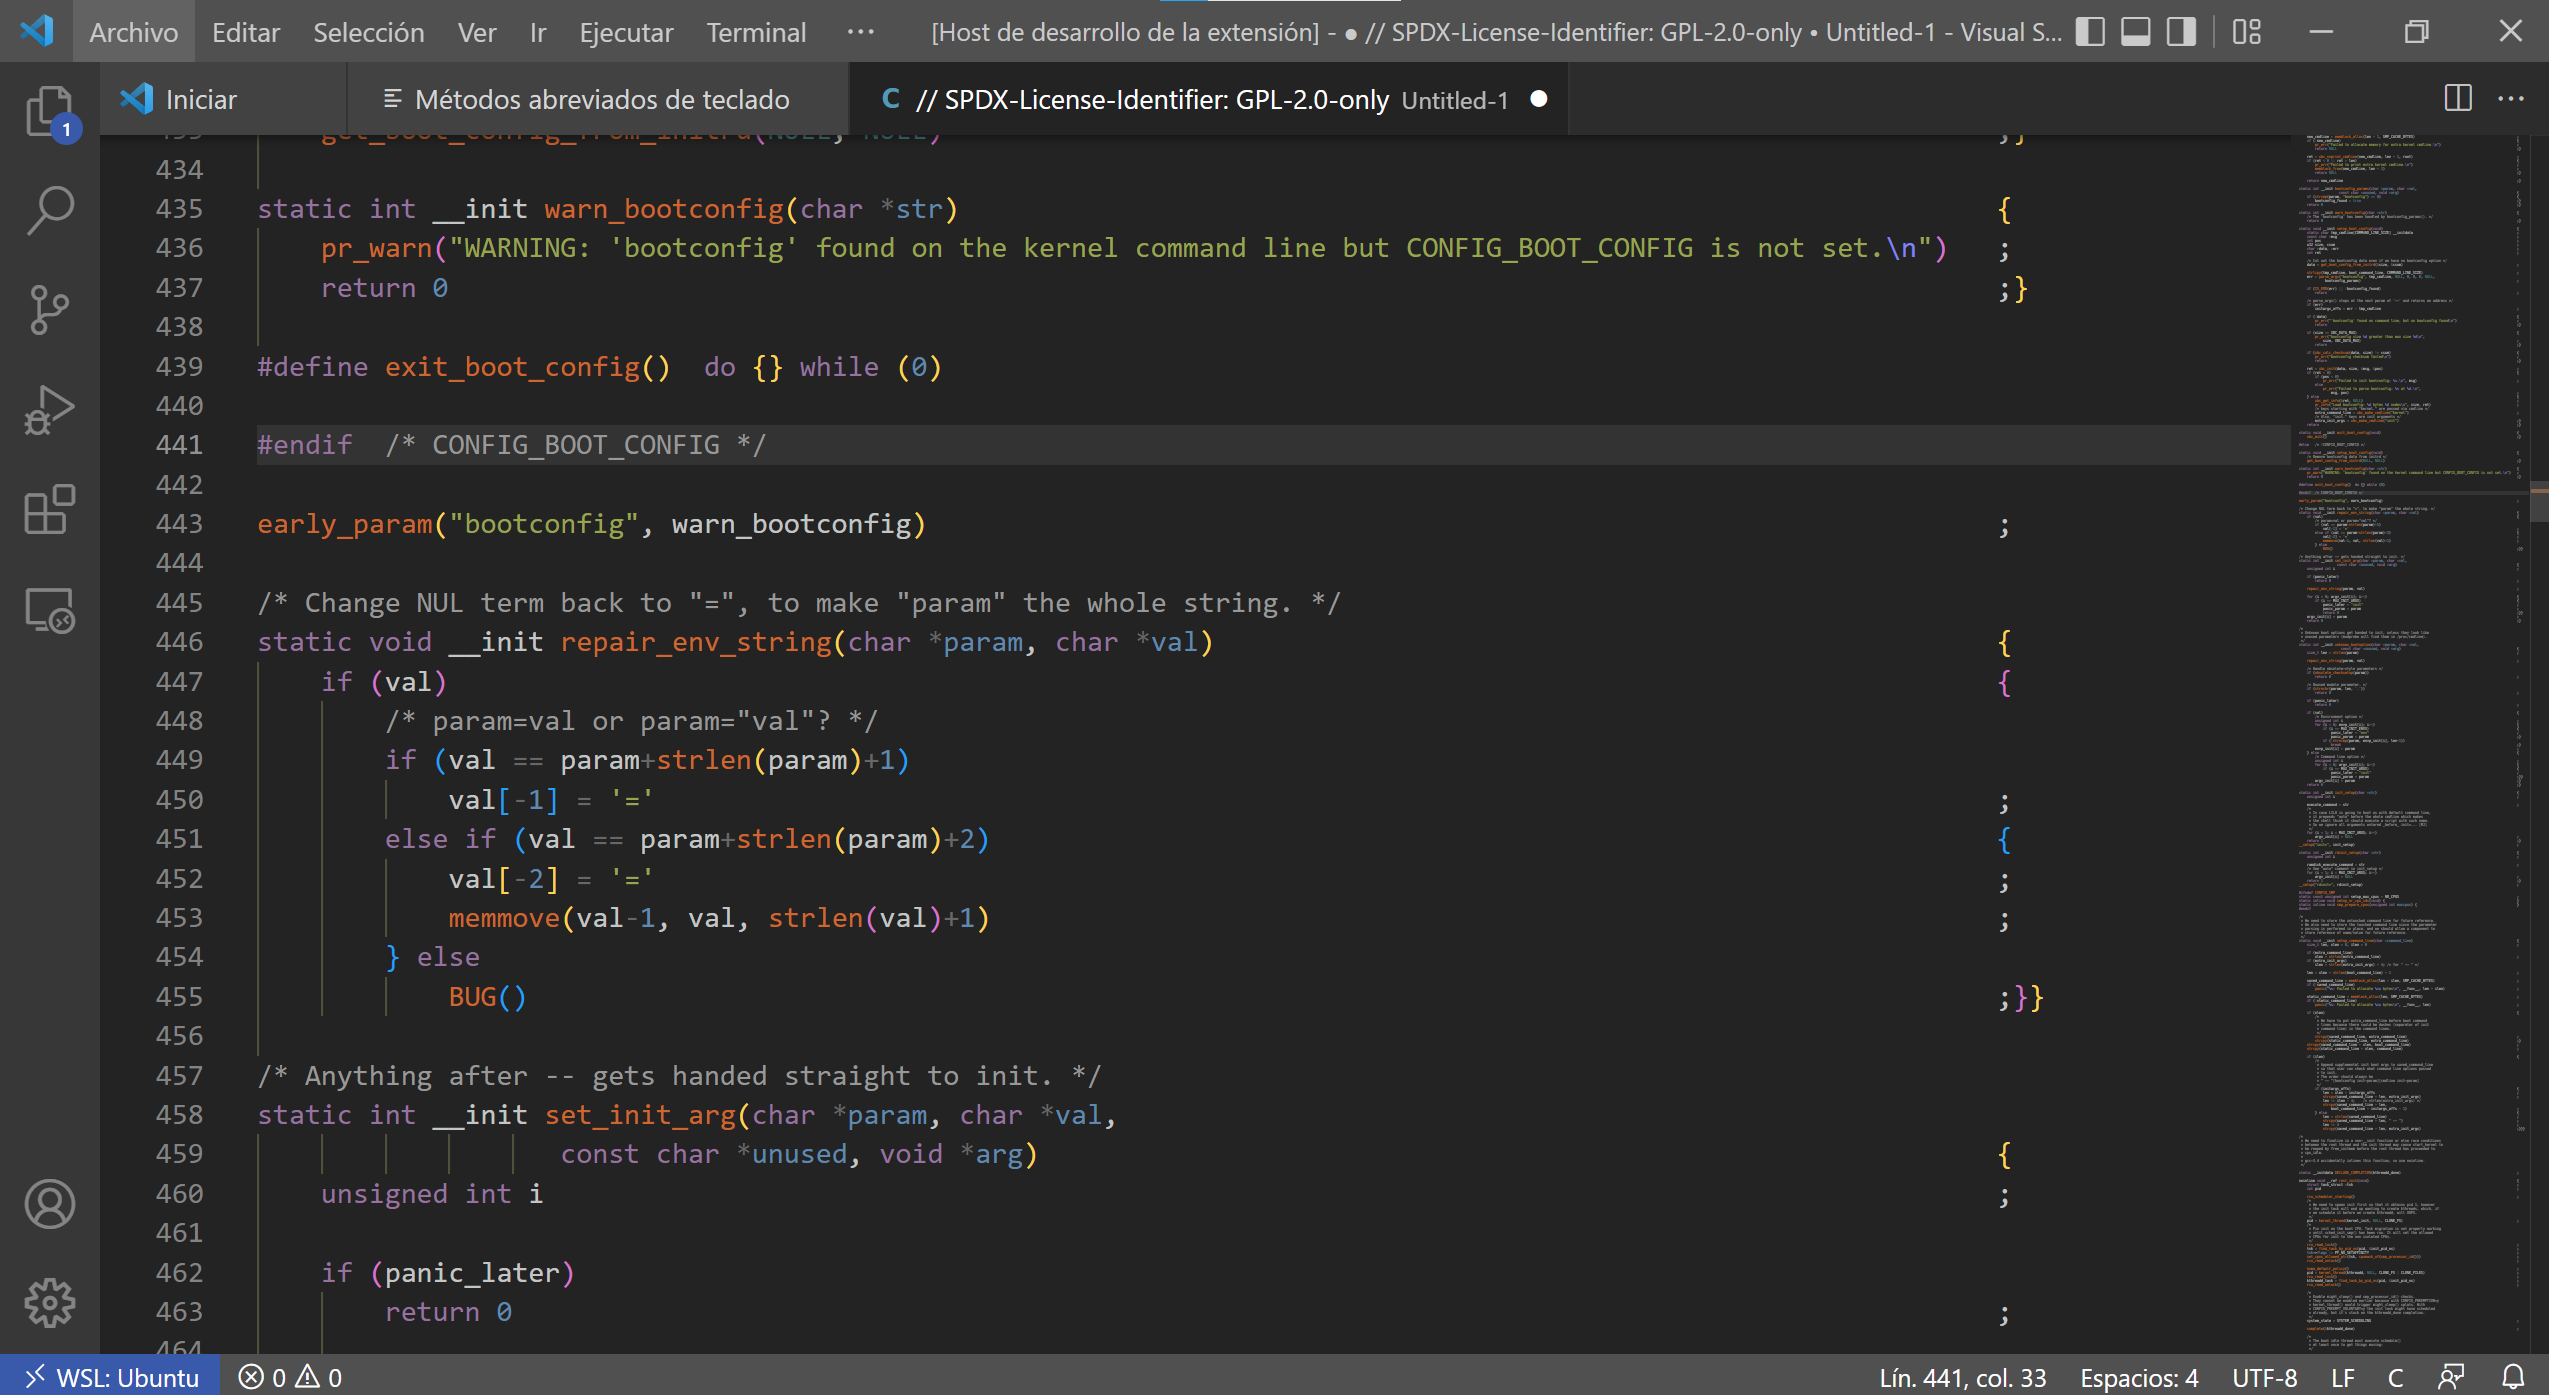Open the Source Control view
Screen dimensions: 2549x1395
pyautogui.click(x=49, y=311)
